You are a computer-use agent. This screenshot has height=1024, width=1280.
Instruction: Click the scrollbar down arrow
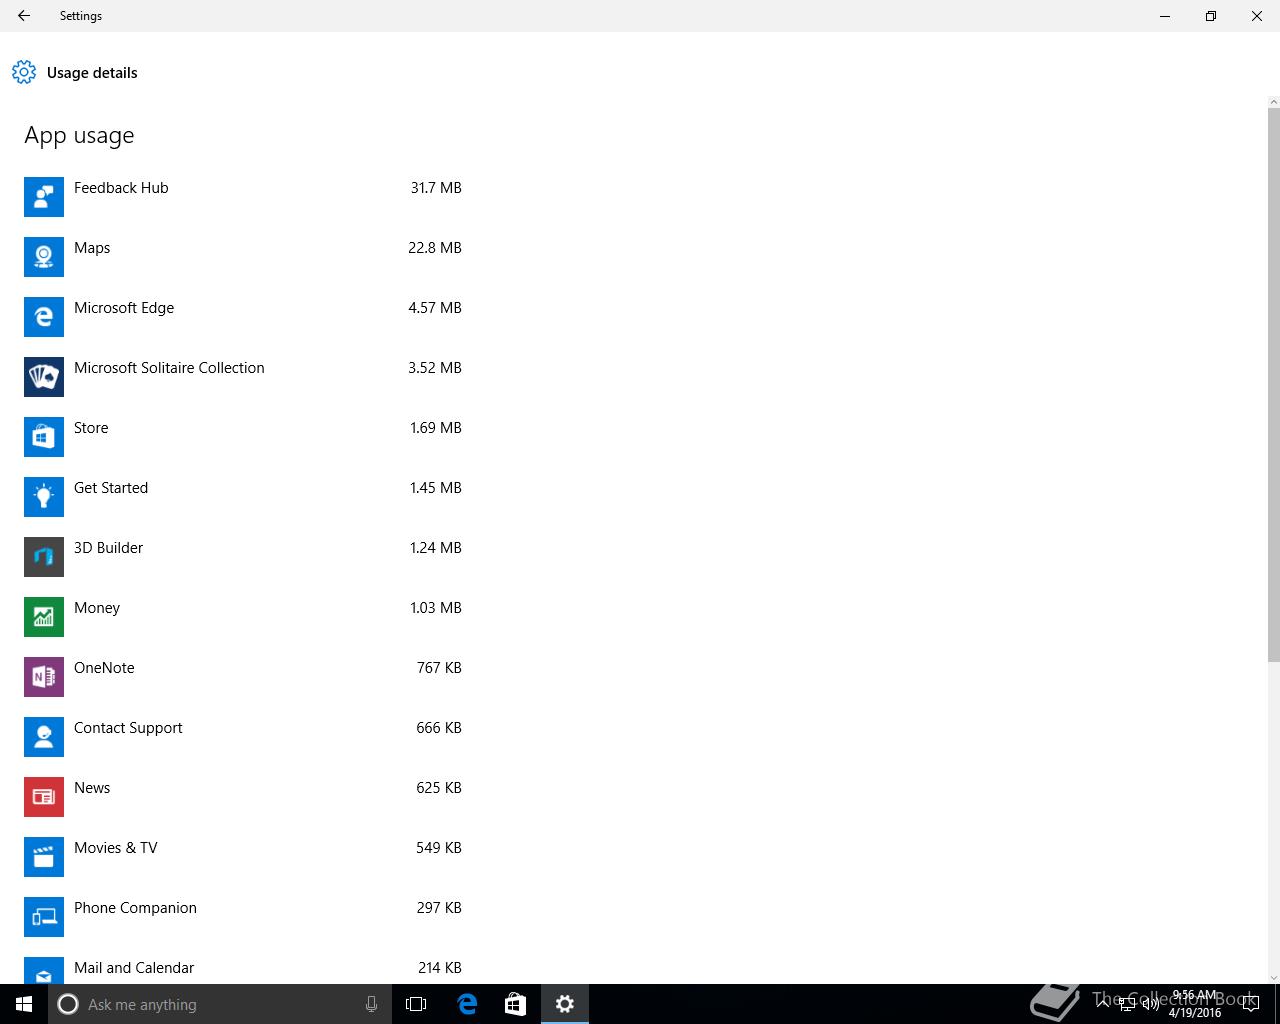[1273, 977]
